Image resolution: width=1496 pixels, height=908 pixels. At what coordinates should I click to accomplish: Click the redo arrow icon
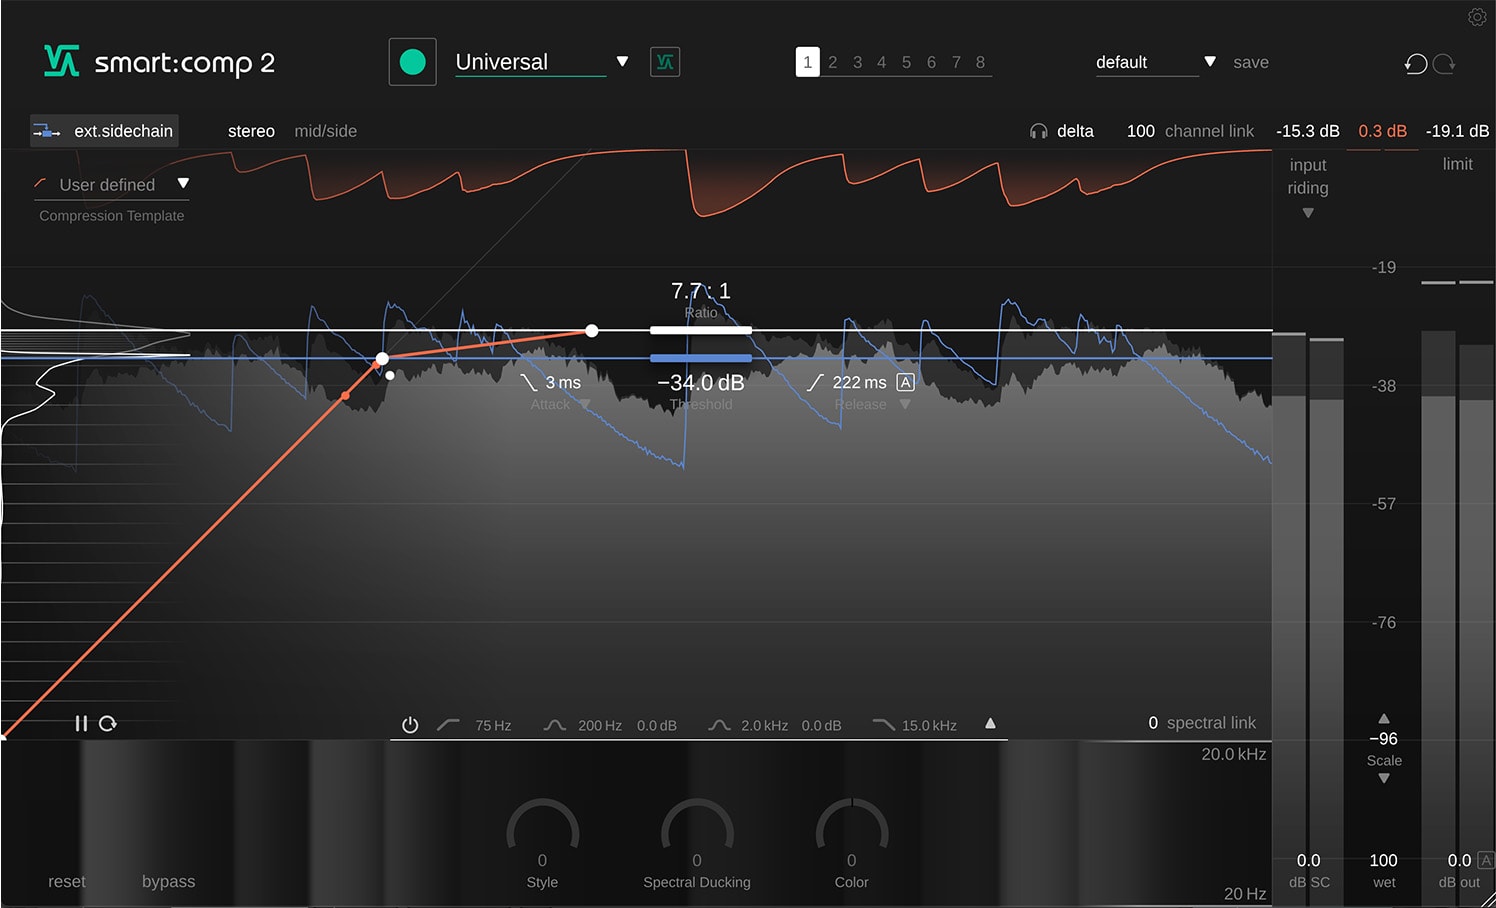pyautogui.click(x=1444, y=63)
